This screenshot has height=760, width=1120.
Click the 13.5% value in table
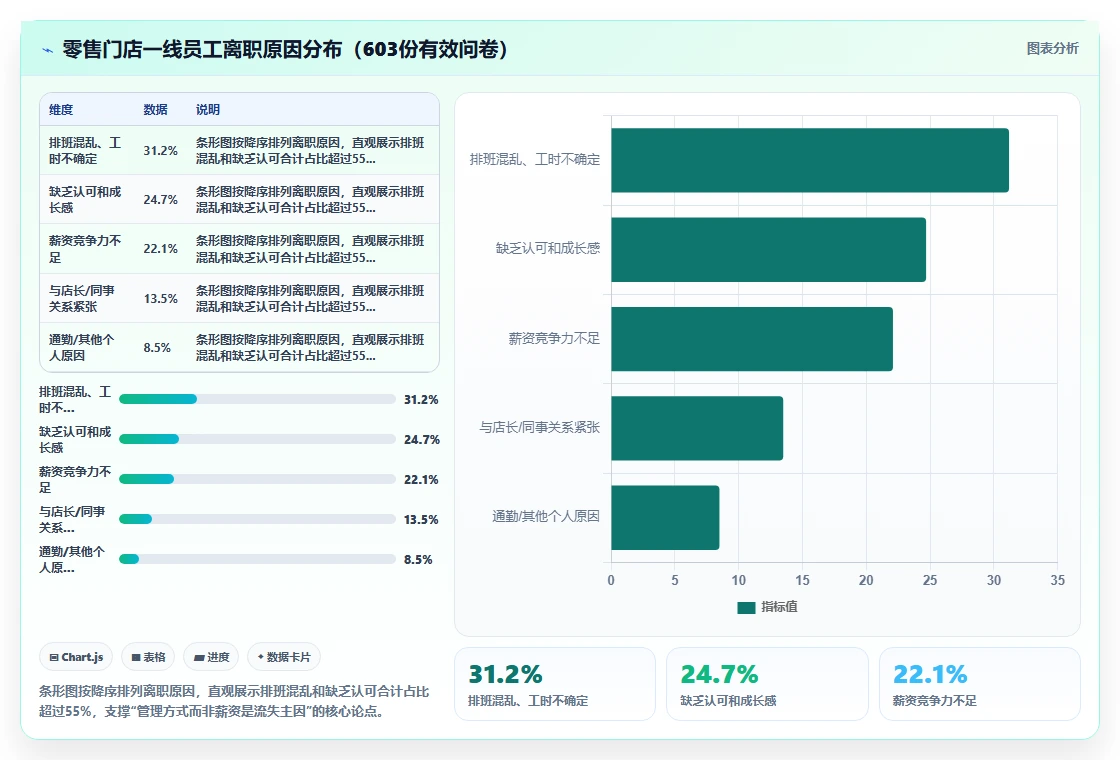point(160,299)
